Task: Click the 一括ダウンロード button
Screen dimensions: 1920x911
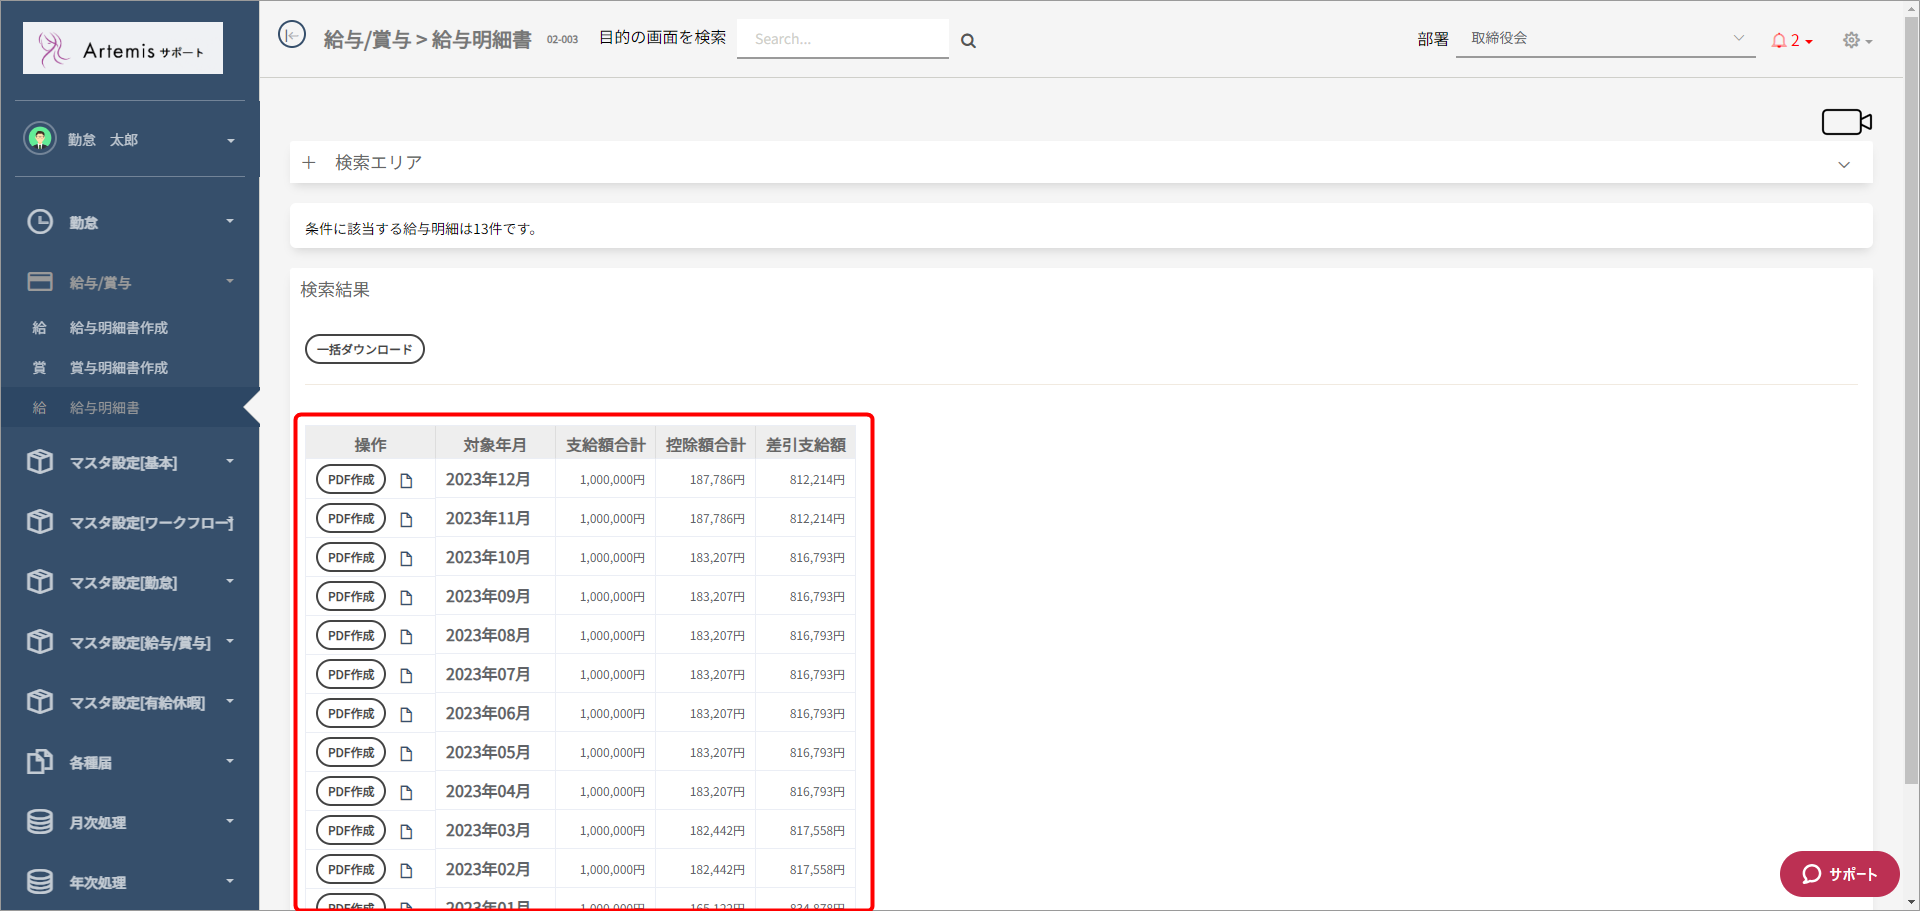Action: (364, 349)
